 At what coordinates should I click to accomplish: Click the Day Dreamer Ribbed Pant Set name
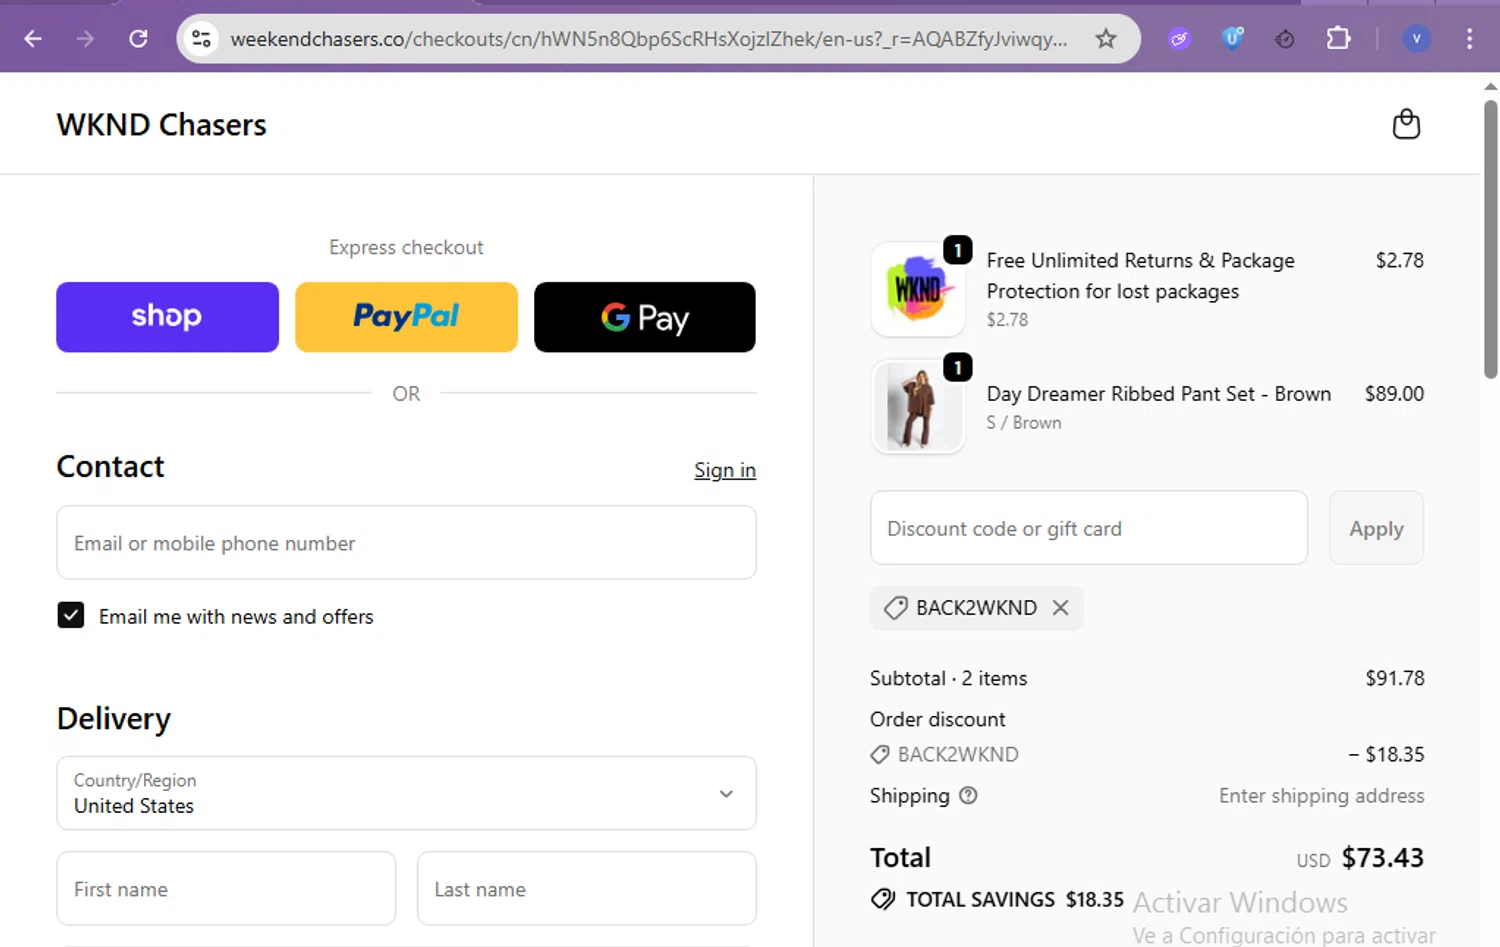[x=1158, y=394]
